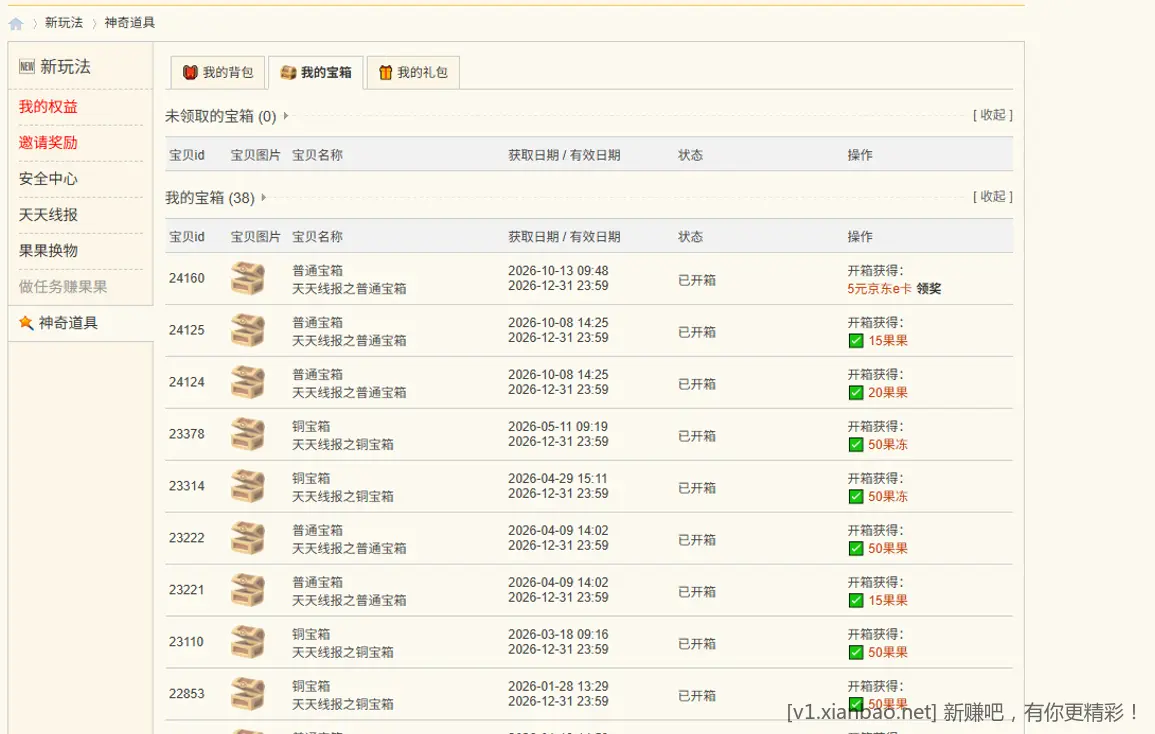
Task: Collapse 未领取的宝箱 section via 收起
Action: [x=992, y=115]
